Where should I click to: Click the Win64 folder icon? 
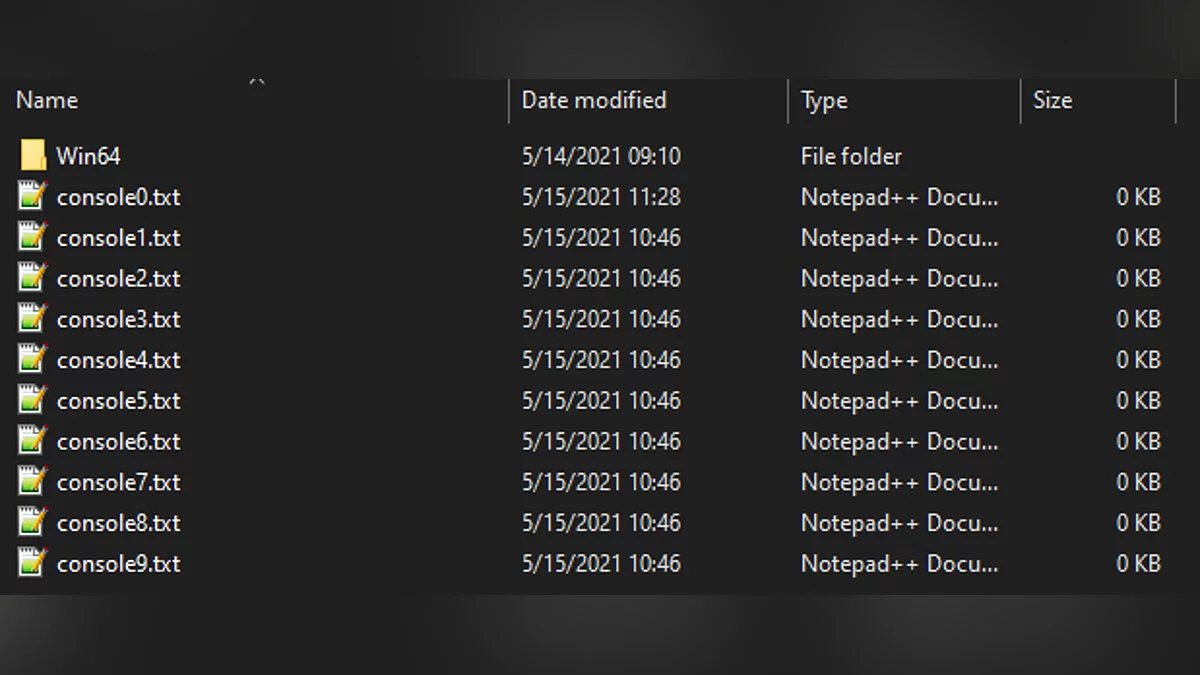33,156
